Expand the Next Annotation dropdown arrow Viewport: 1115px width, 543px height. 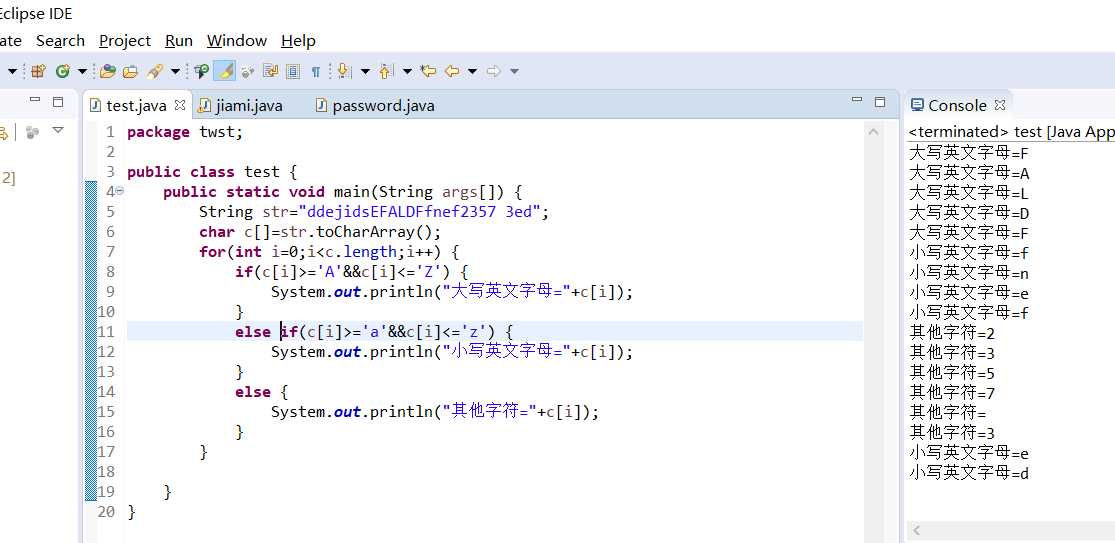[x=366, y=71]
